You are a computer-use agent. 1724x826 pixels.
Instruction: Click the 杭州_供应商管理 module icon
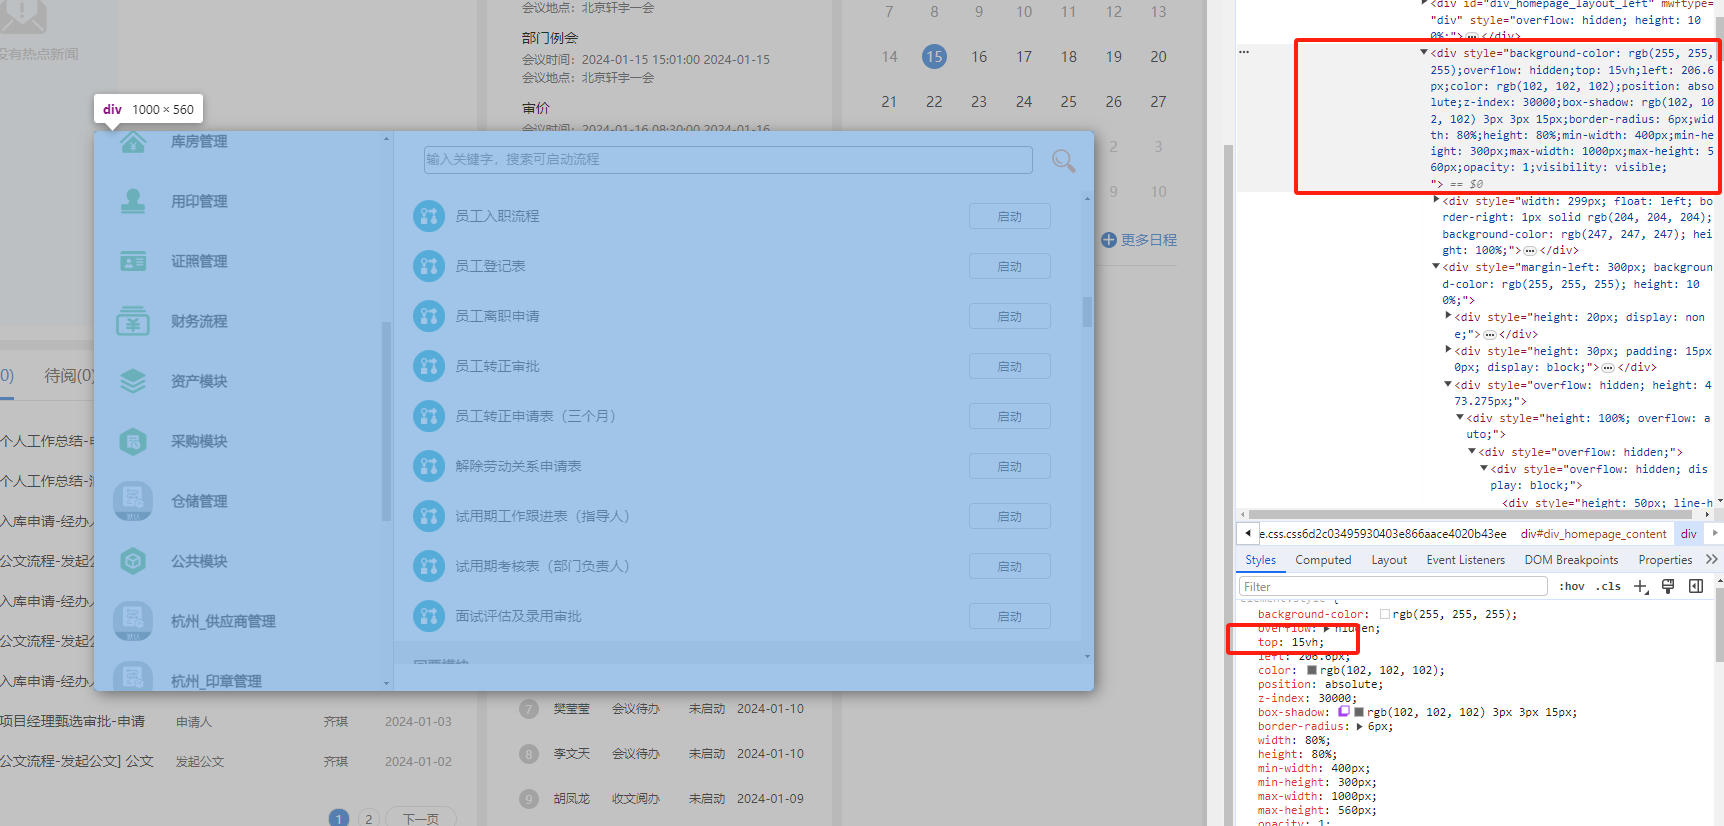coord(133,621)
